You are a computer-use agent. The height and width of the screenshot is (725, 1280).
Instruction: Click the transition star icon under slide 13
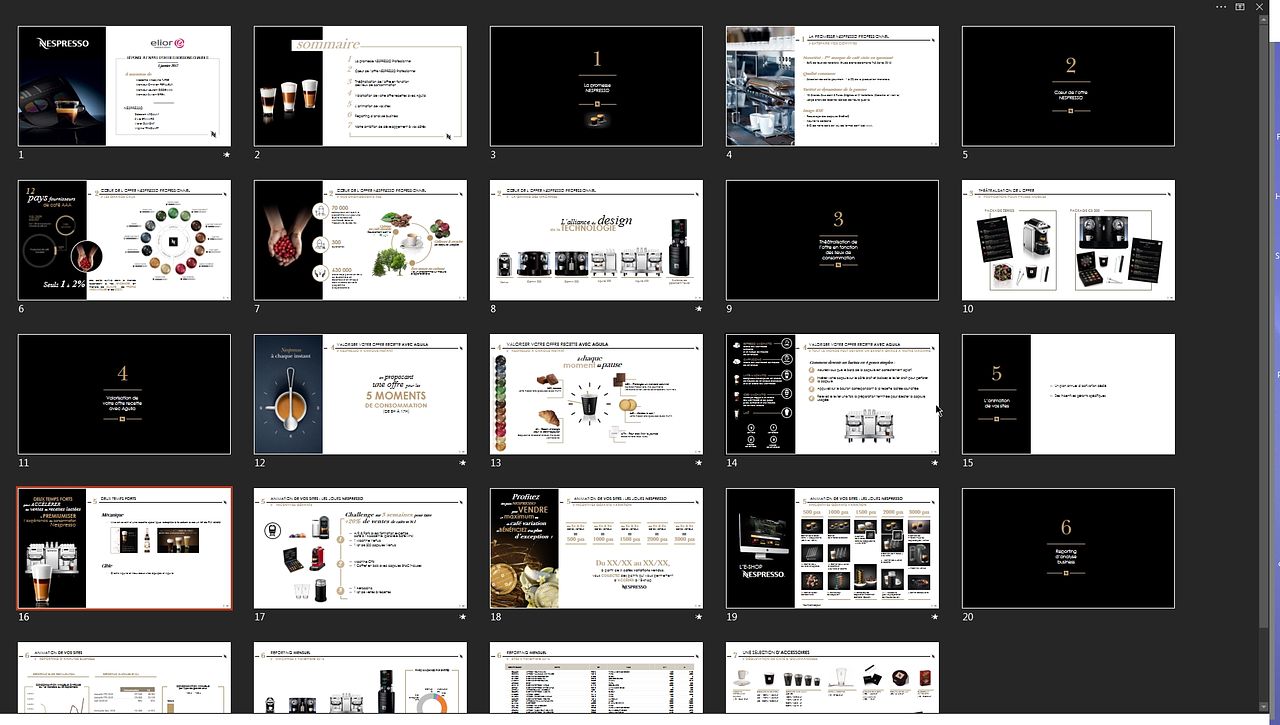[699, 463]
